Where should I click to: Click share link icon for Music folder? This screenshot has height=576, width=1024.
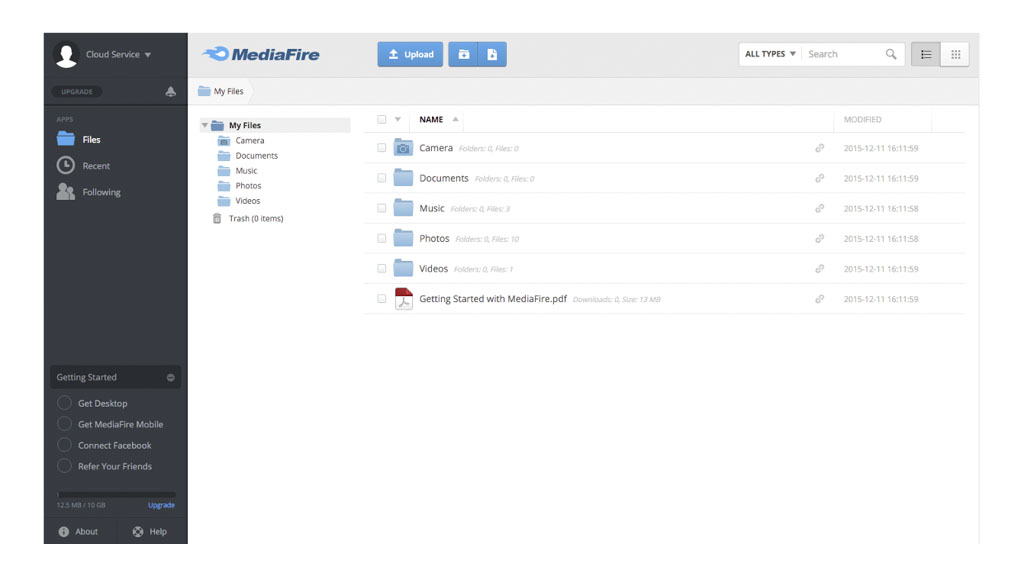tap(819, 209)
